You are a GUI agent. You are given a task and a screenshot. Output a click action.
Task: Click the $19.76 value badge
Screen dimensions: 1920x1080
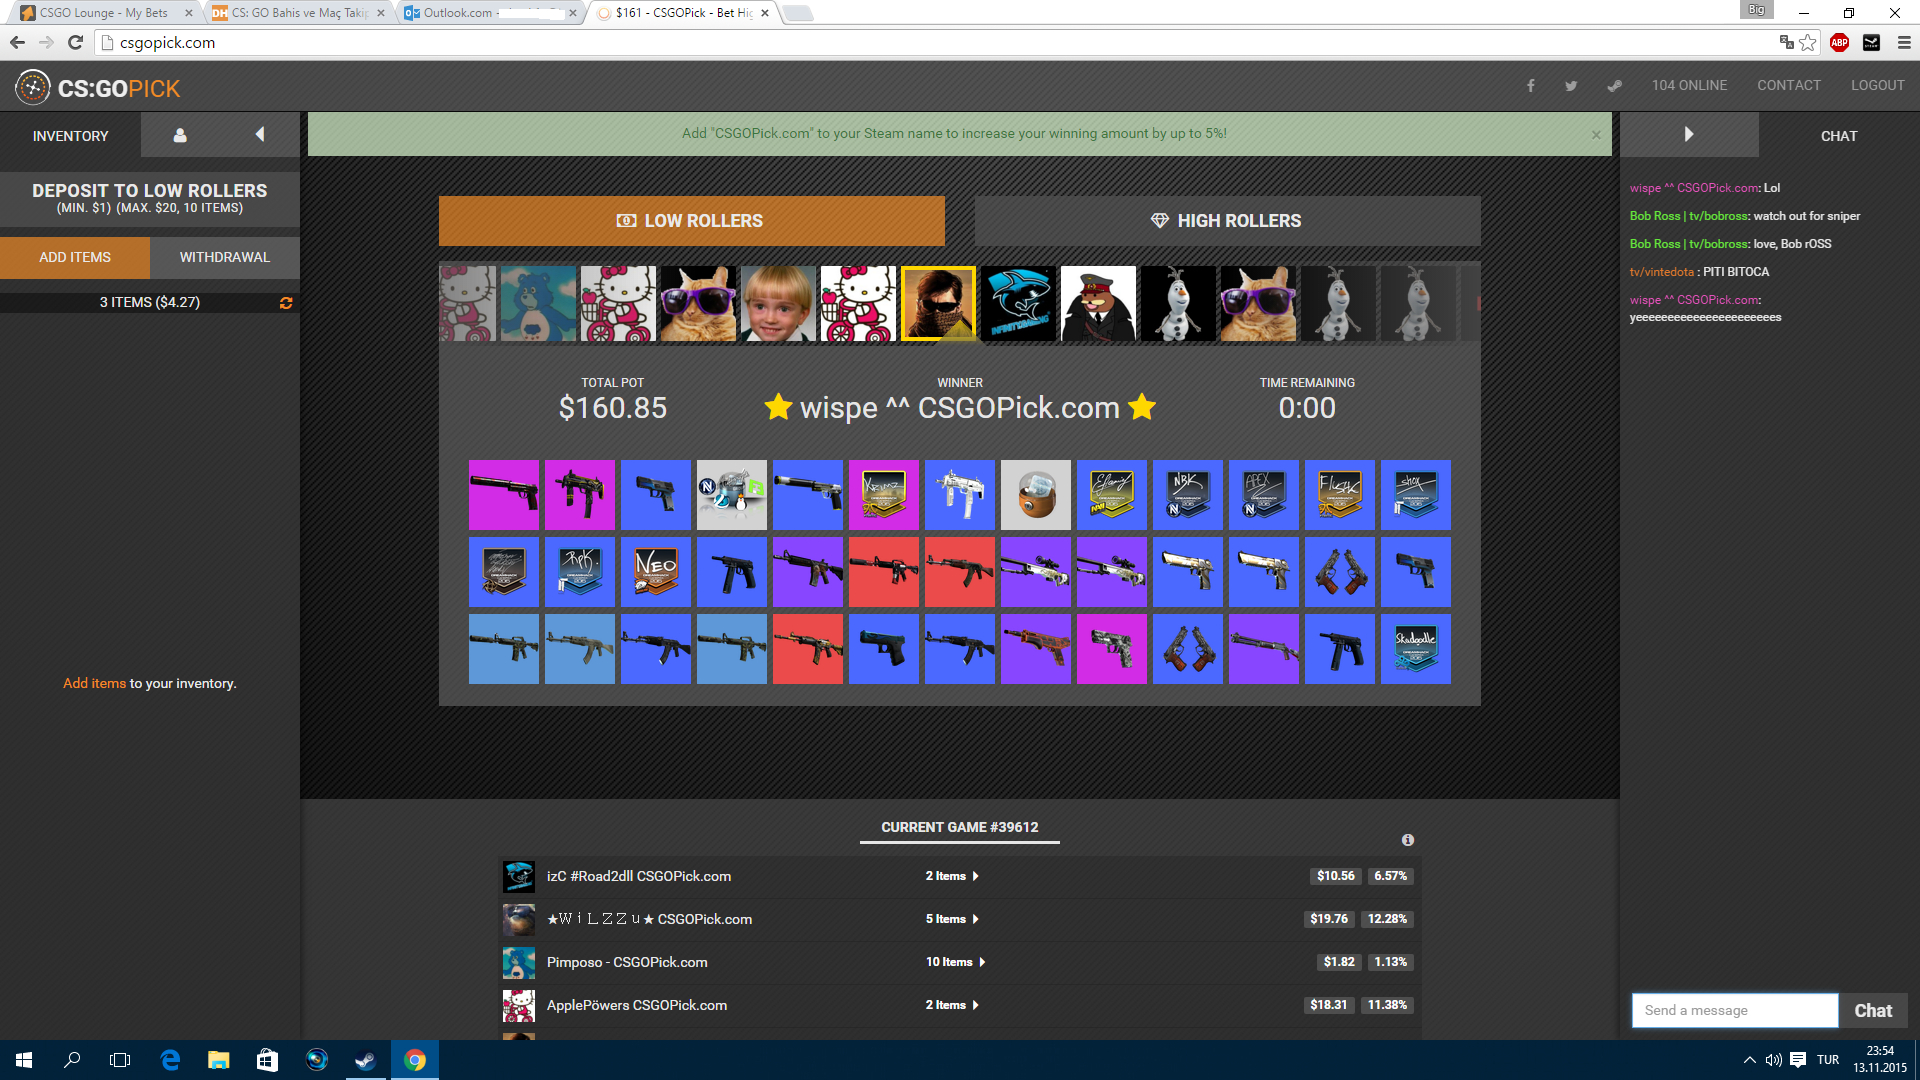(1329, 919)
